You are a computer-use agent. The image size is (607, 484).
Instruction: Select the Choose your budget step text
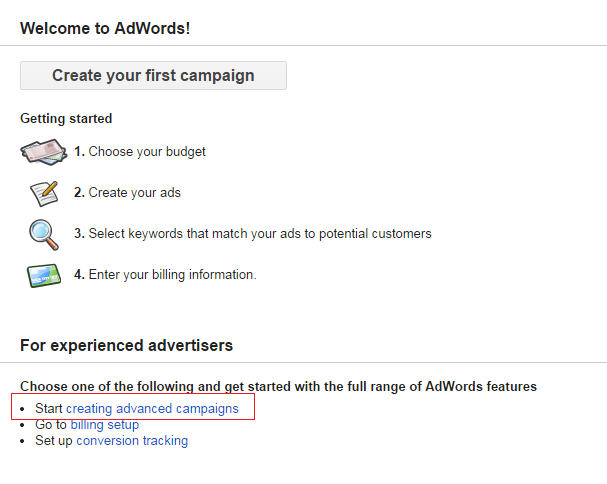140,152
